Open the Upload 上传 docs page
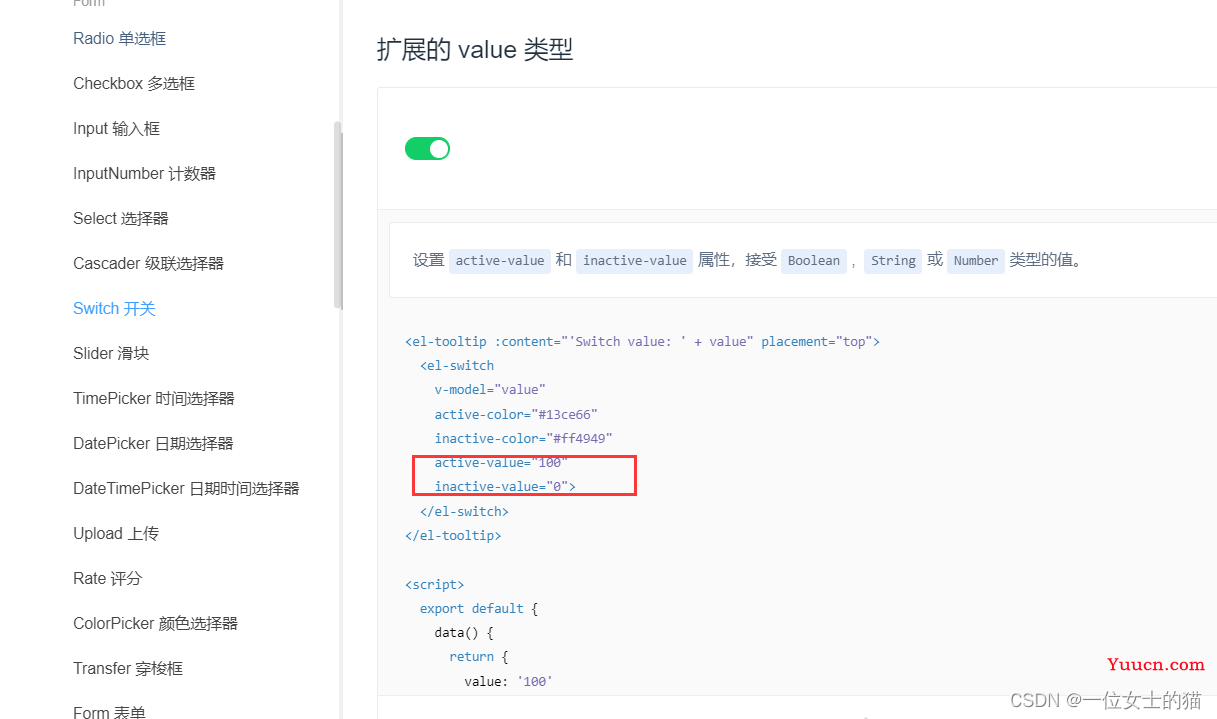 point(116,534)
